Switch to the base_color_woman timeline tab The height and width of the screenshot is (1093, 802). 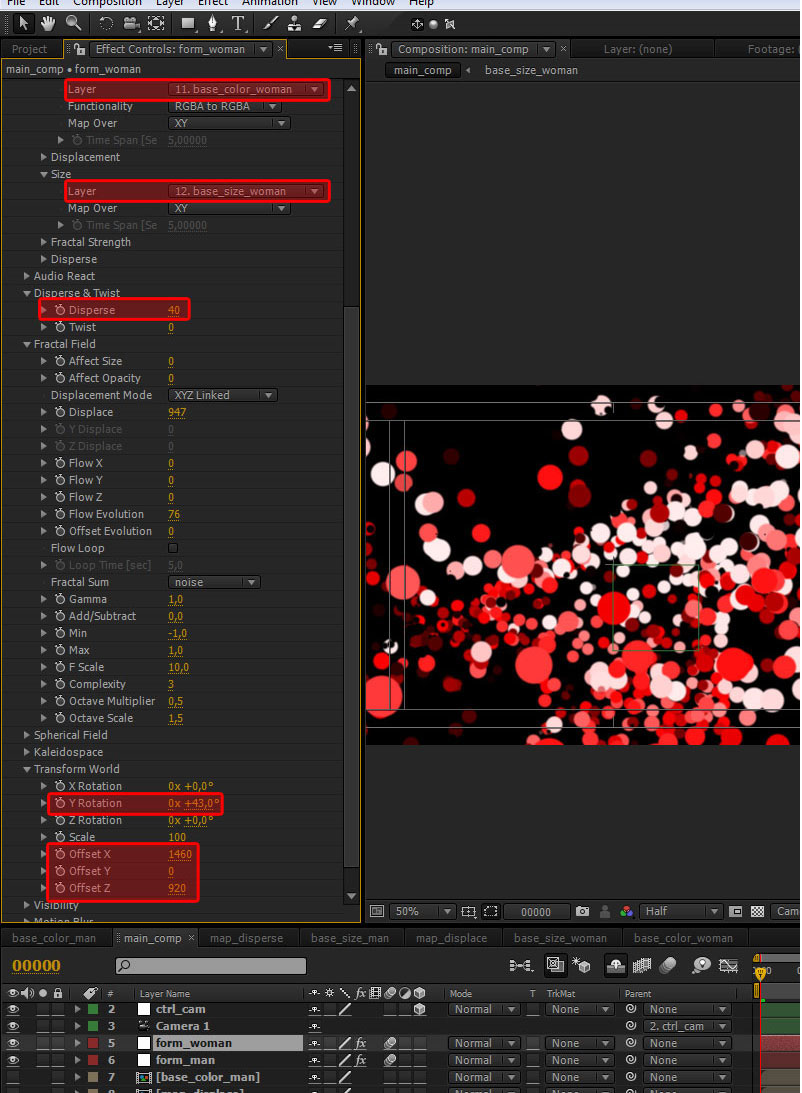[684, 938]
